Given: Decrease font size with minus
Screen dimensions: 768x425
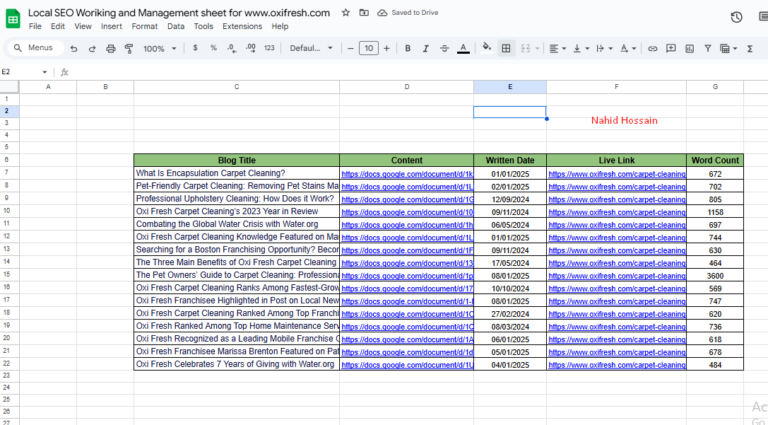Looking at the screenshot, I should (x=350, y=48).
